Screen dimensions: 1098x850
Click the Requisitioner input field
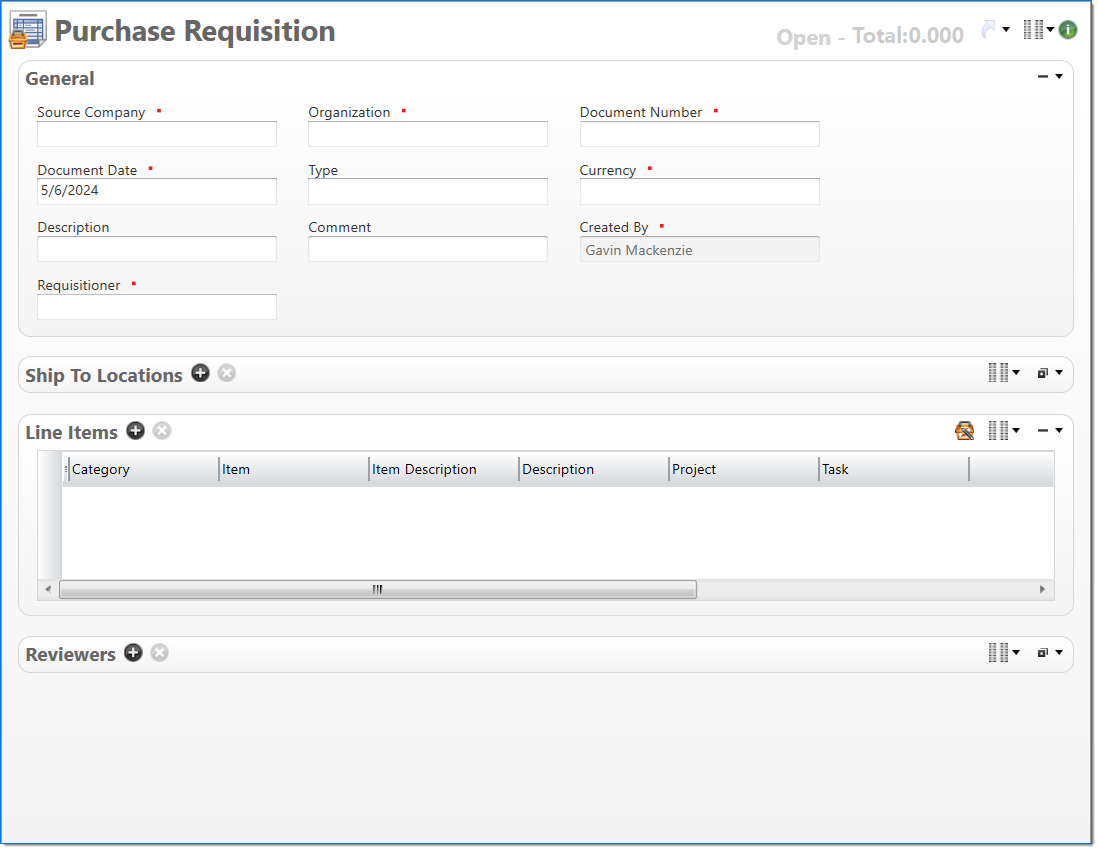pos(156,307)
